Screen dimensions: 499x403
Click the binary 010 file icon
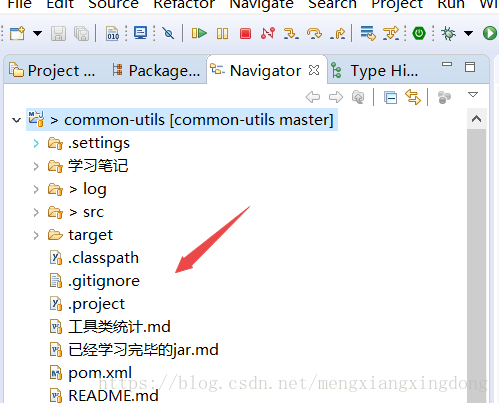coord(113,33)
